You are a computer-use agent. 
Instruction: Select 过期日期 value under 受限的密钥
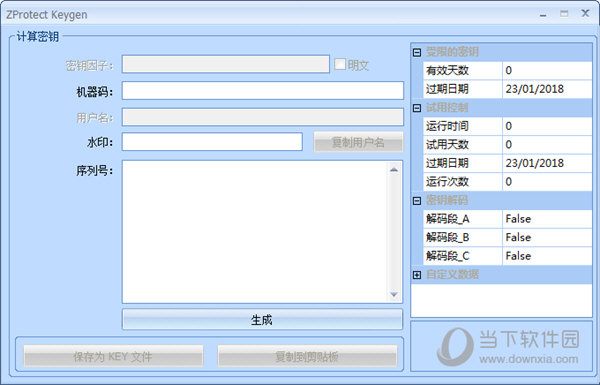(547, 89)
